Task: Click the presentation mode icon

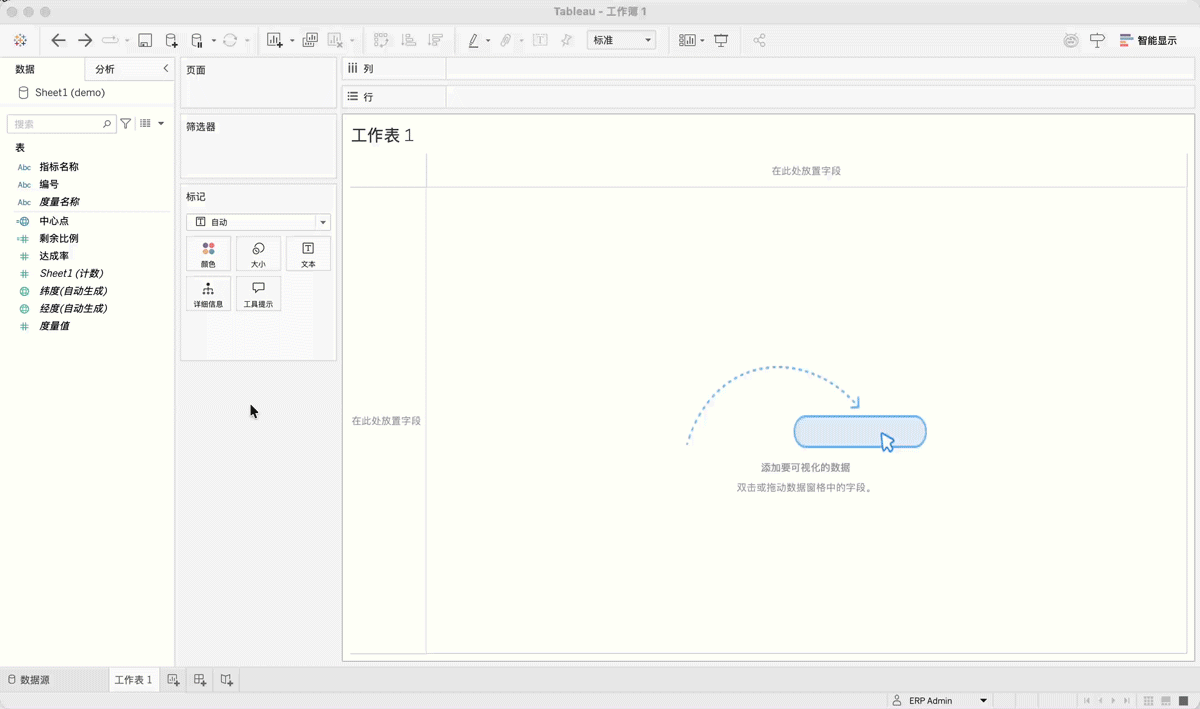Action: [x=721, y=40]
